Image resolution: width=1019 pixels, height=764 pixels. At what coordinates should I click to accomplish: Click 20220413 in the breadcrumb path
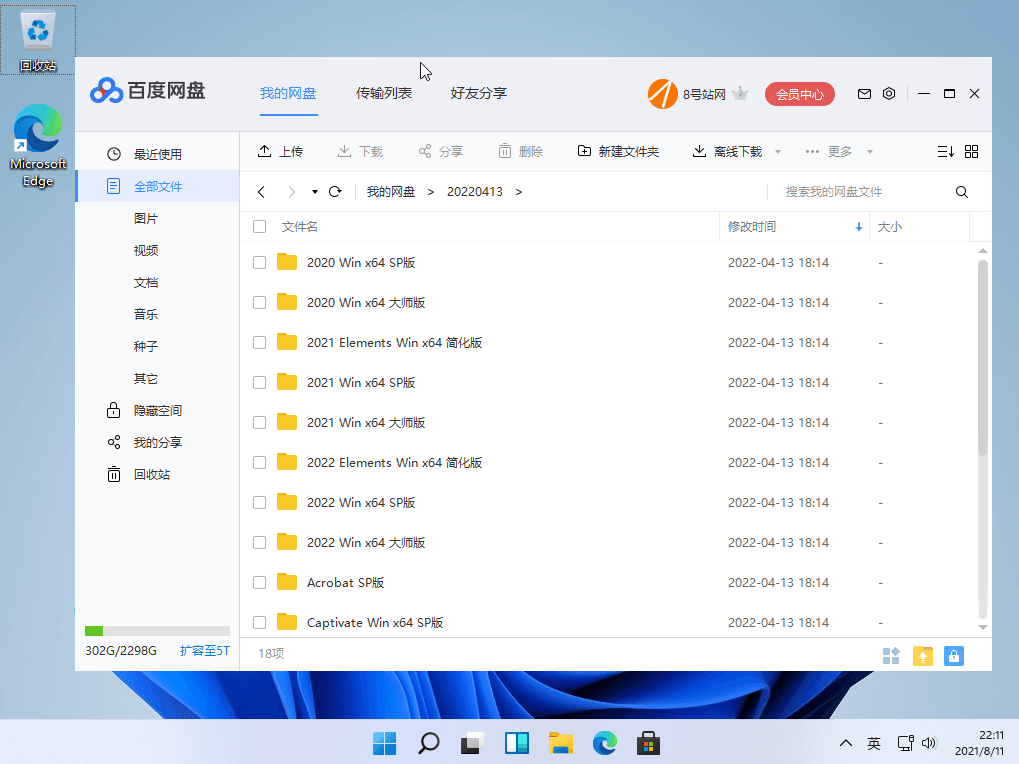[475, 192]
